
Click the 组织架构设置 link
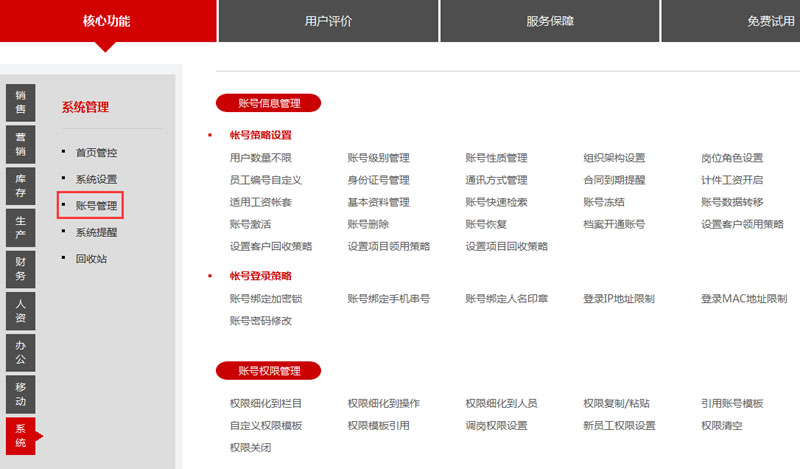tap(614, 158)
